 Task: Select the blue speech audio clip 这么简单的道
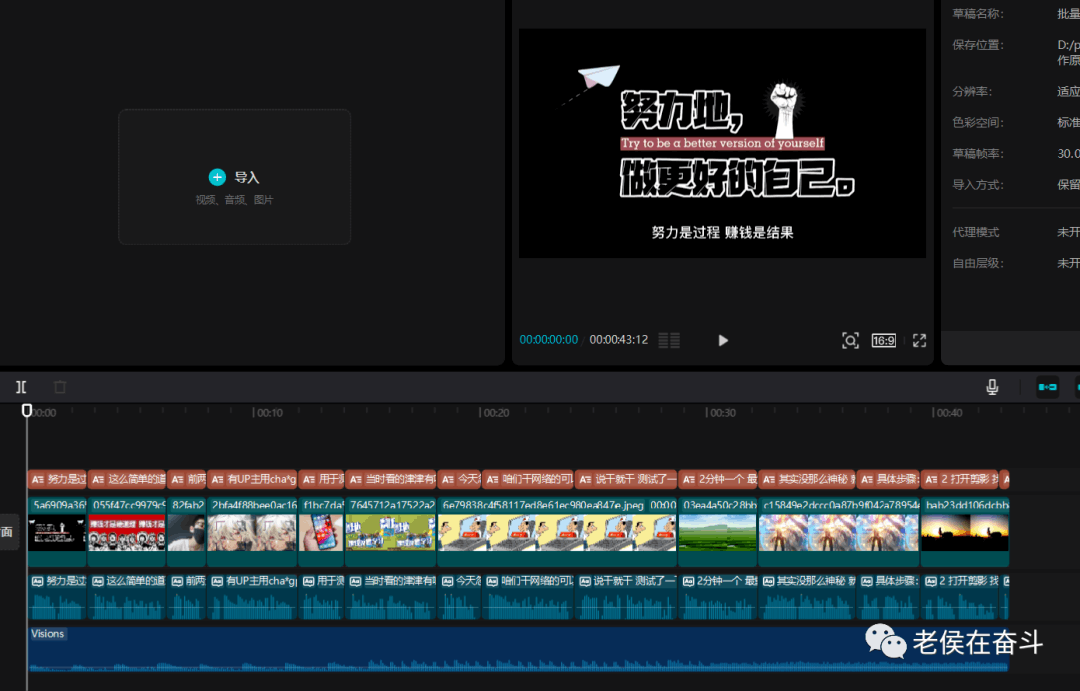(x=127, y=596)
